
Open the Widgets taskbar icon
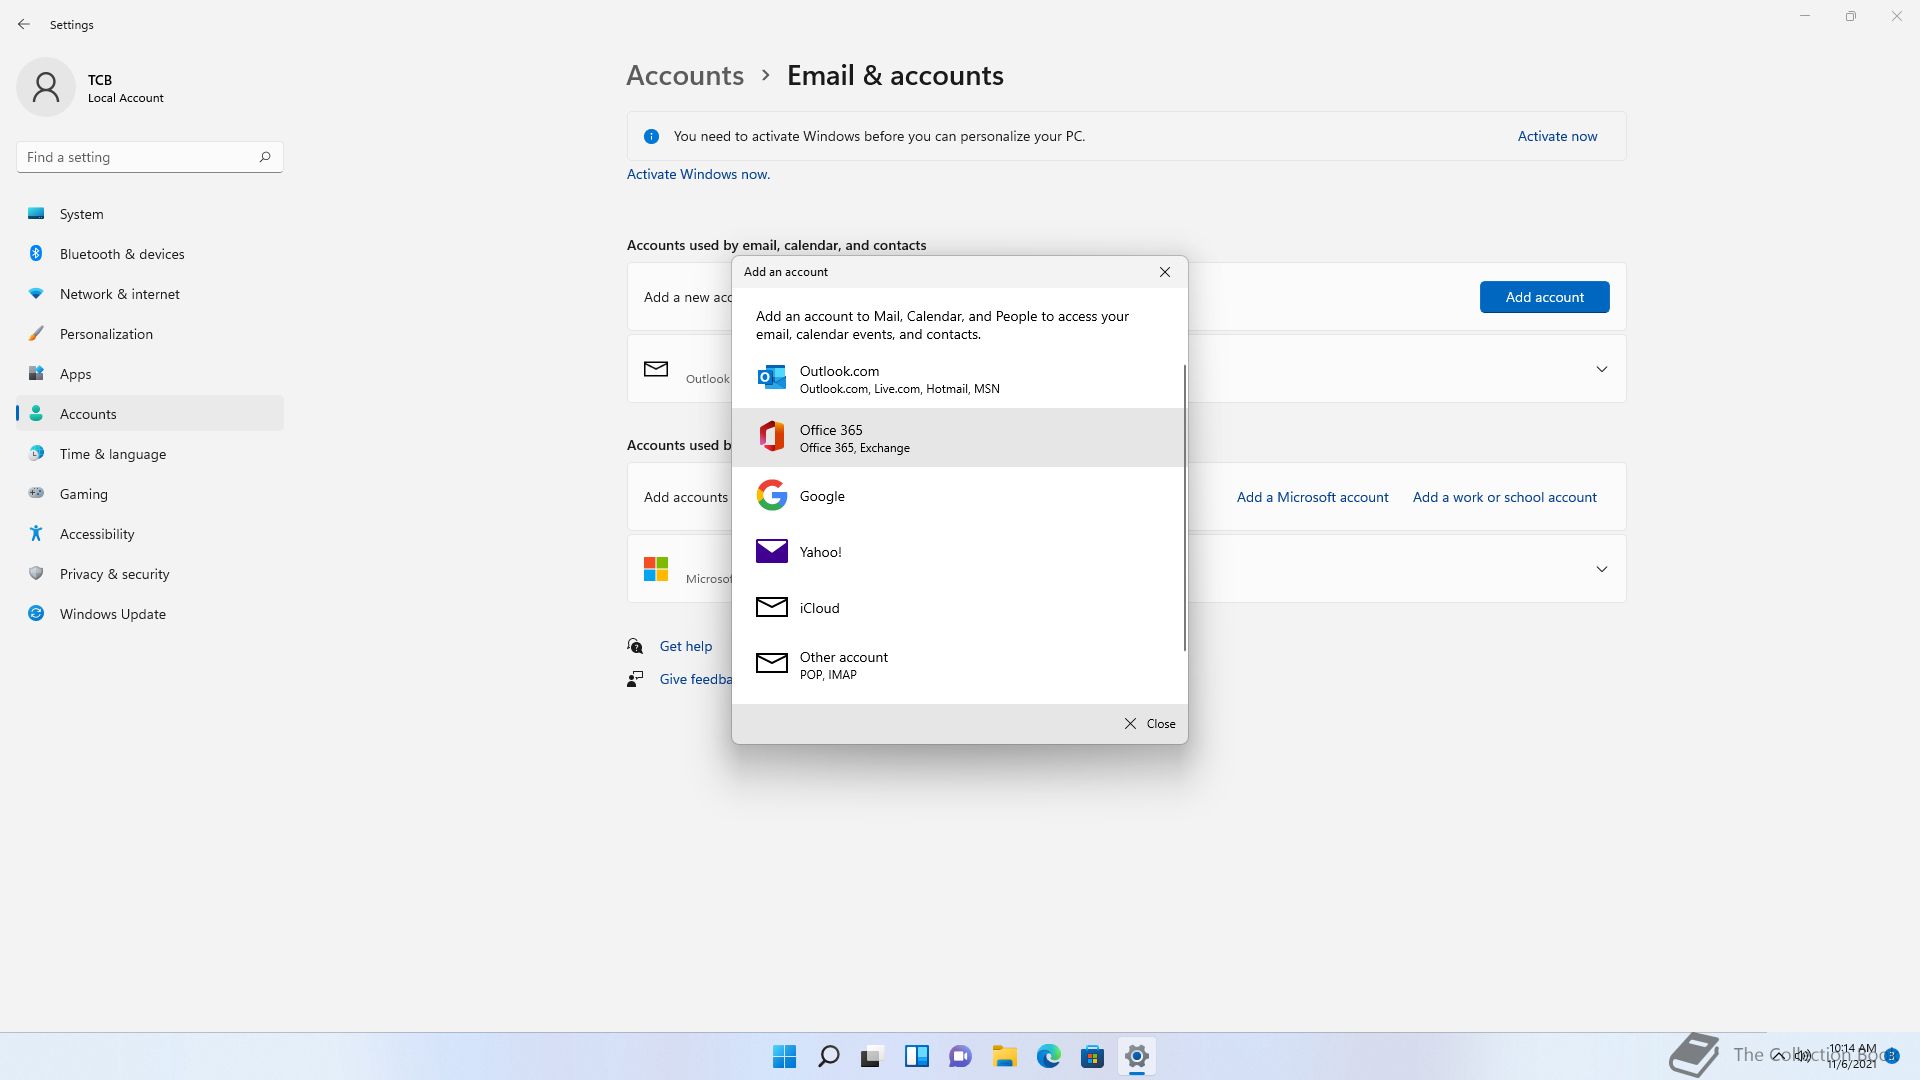tap(916, 1056)
